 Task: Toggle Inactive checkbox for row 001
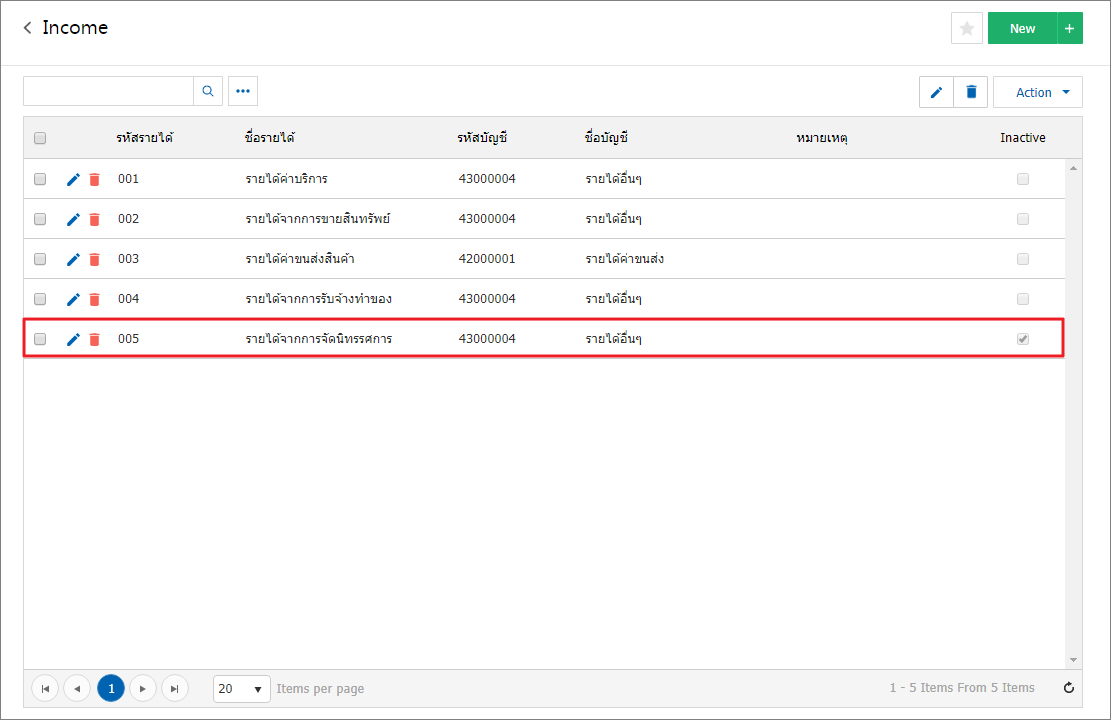[x=1022, y=179]
